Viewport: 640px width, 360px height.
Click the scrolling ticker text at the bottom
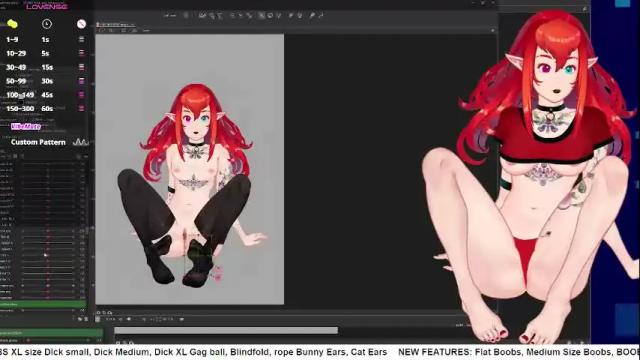pos(320,352)
